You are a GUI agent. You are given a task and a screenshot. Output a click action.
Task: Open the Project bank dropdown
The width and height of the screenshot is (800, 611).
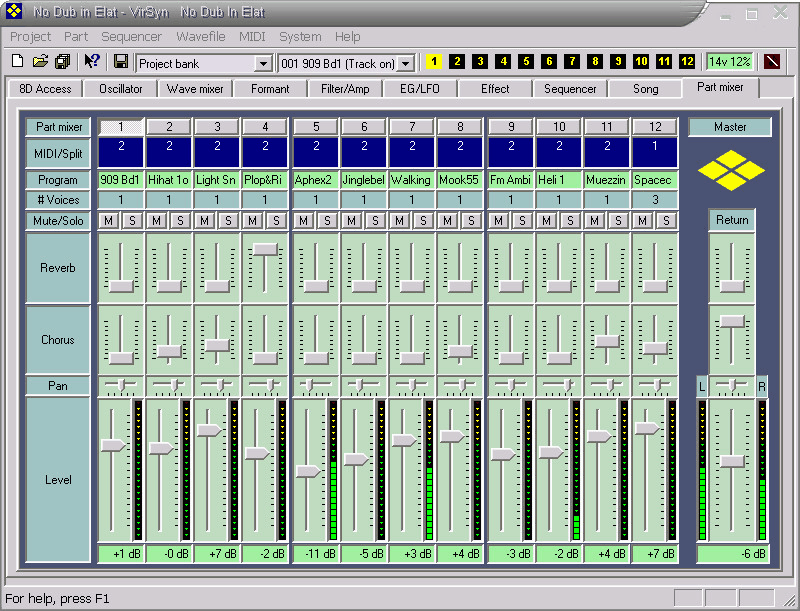click(x=263, y=64)
